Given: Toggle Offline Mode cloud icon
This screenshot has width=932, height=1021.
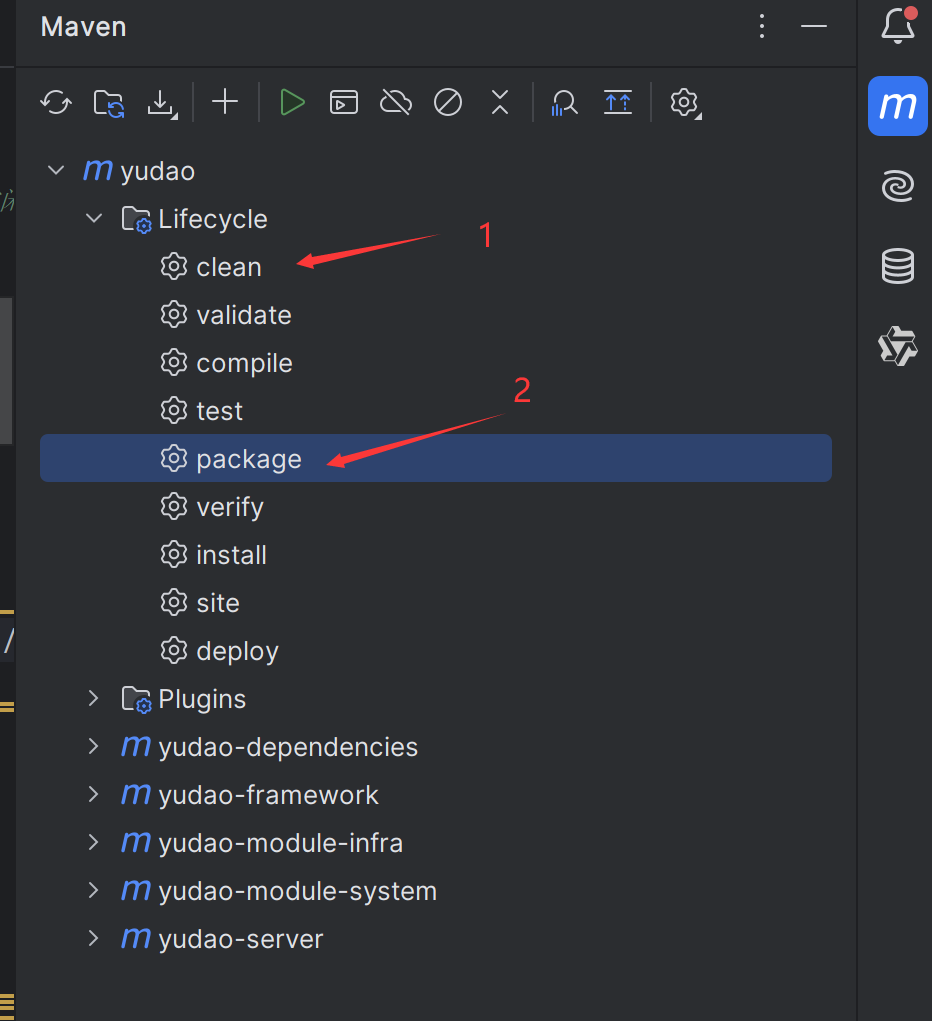Looking at the screenshot, I should tap(396, 103).
